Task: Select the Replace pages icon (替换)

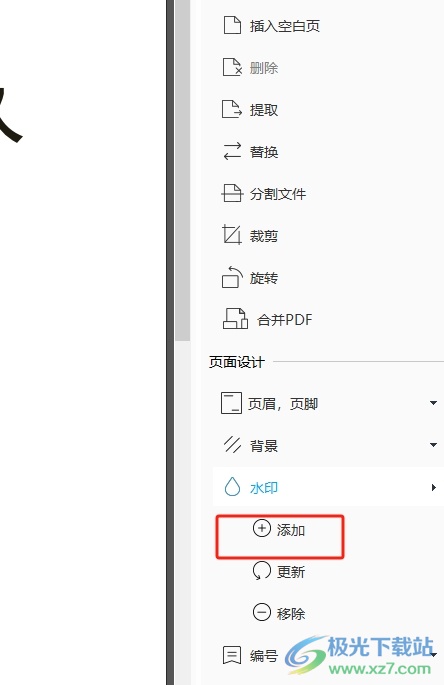Action: (232, 151)
